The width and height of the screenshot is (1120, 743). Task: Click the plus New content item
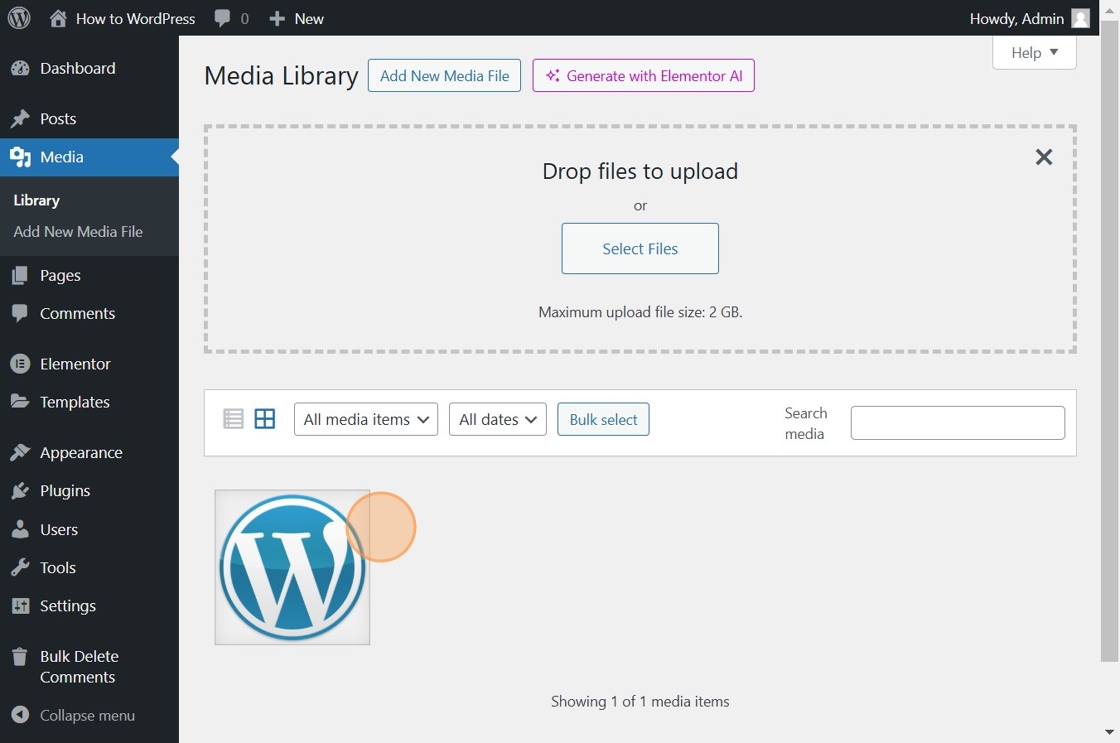point(296,19)
